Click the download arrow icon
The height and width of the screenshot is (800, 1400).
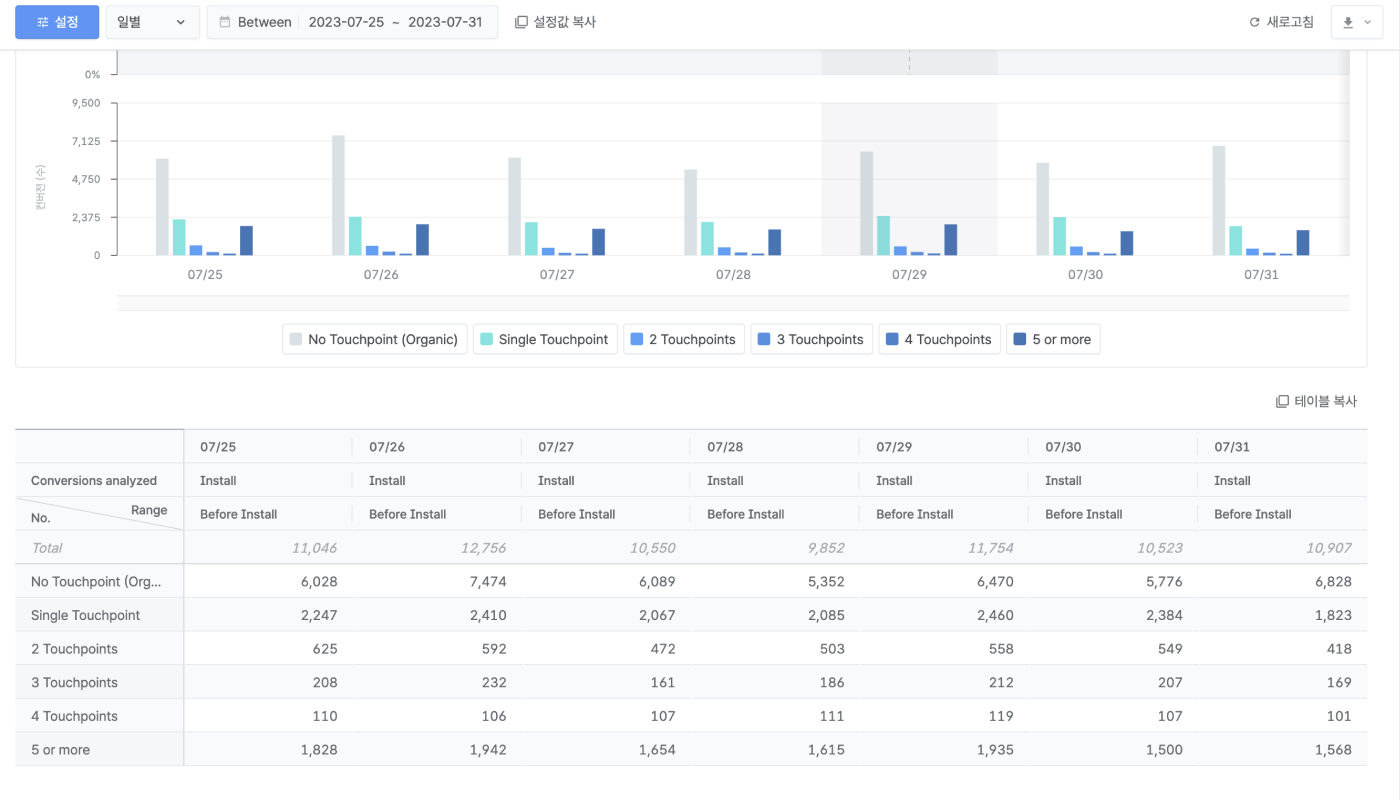tap(1348, 22)
